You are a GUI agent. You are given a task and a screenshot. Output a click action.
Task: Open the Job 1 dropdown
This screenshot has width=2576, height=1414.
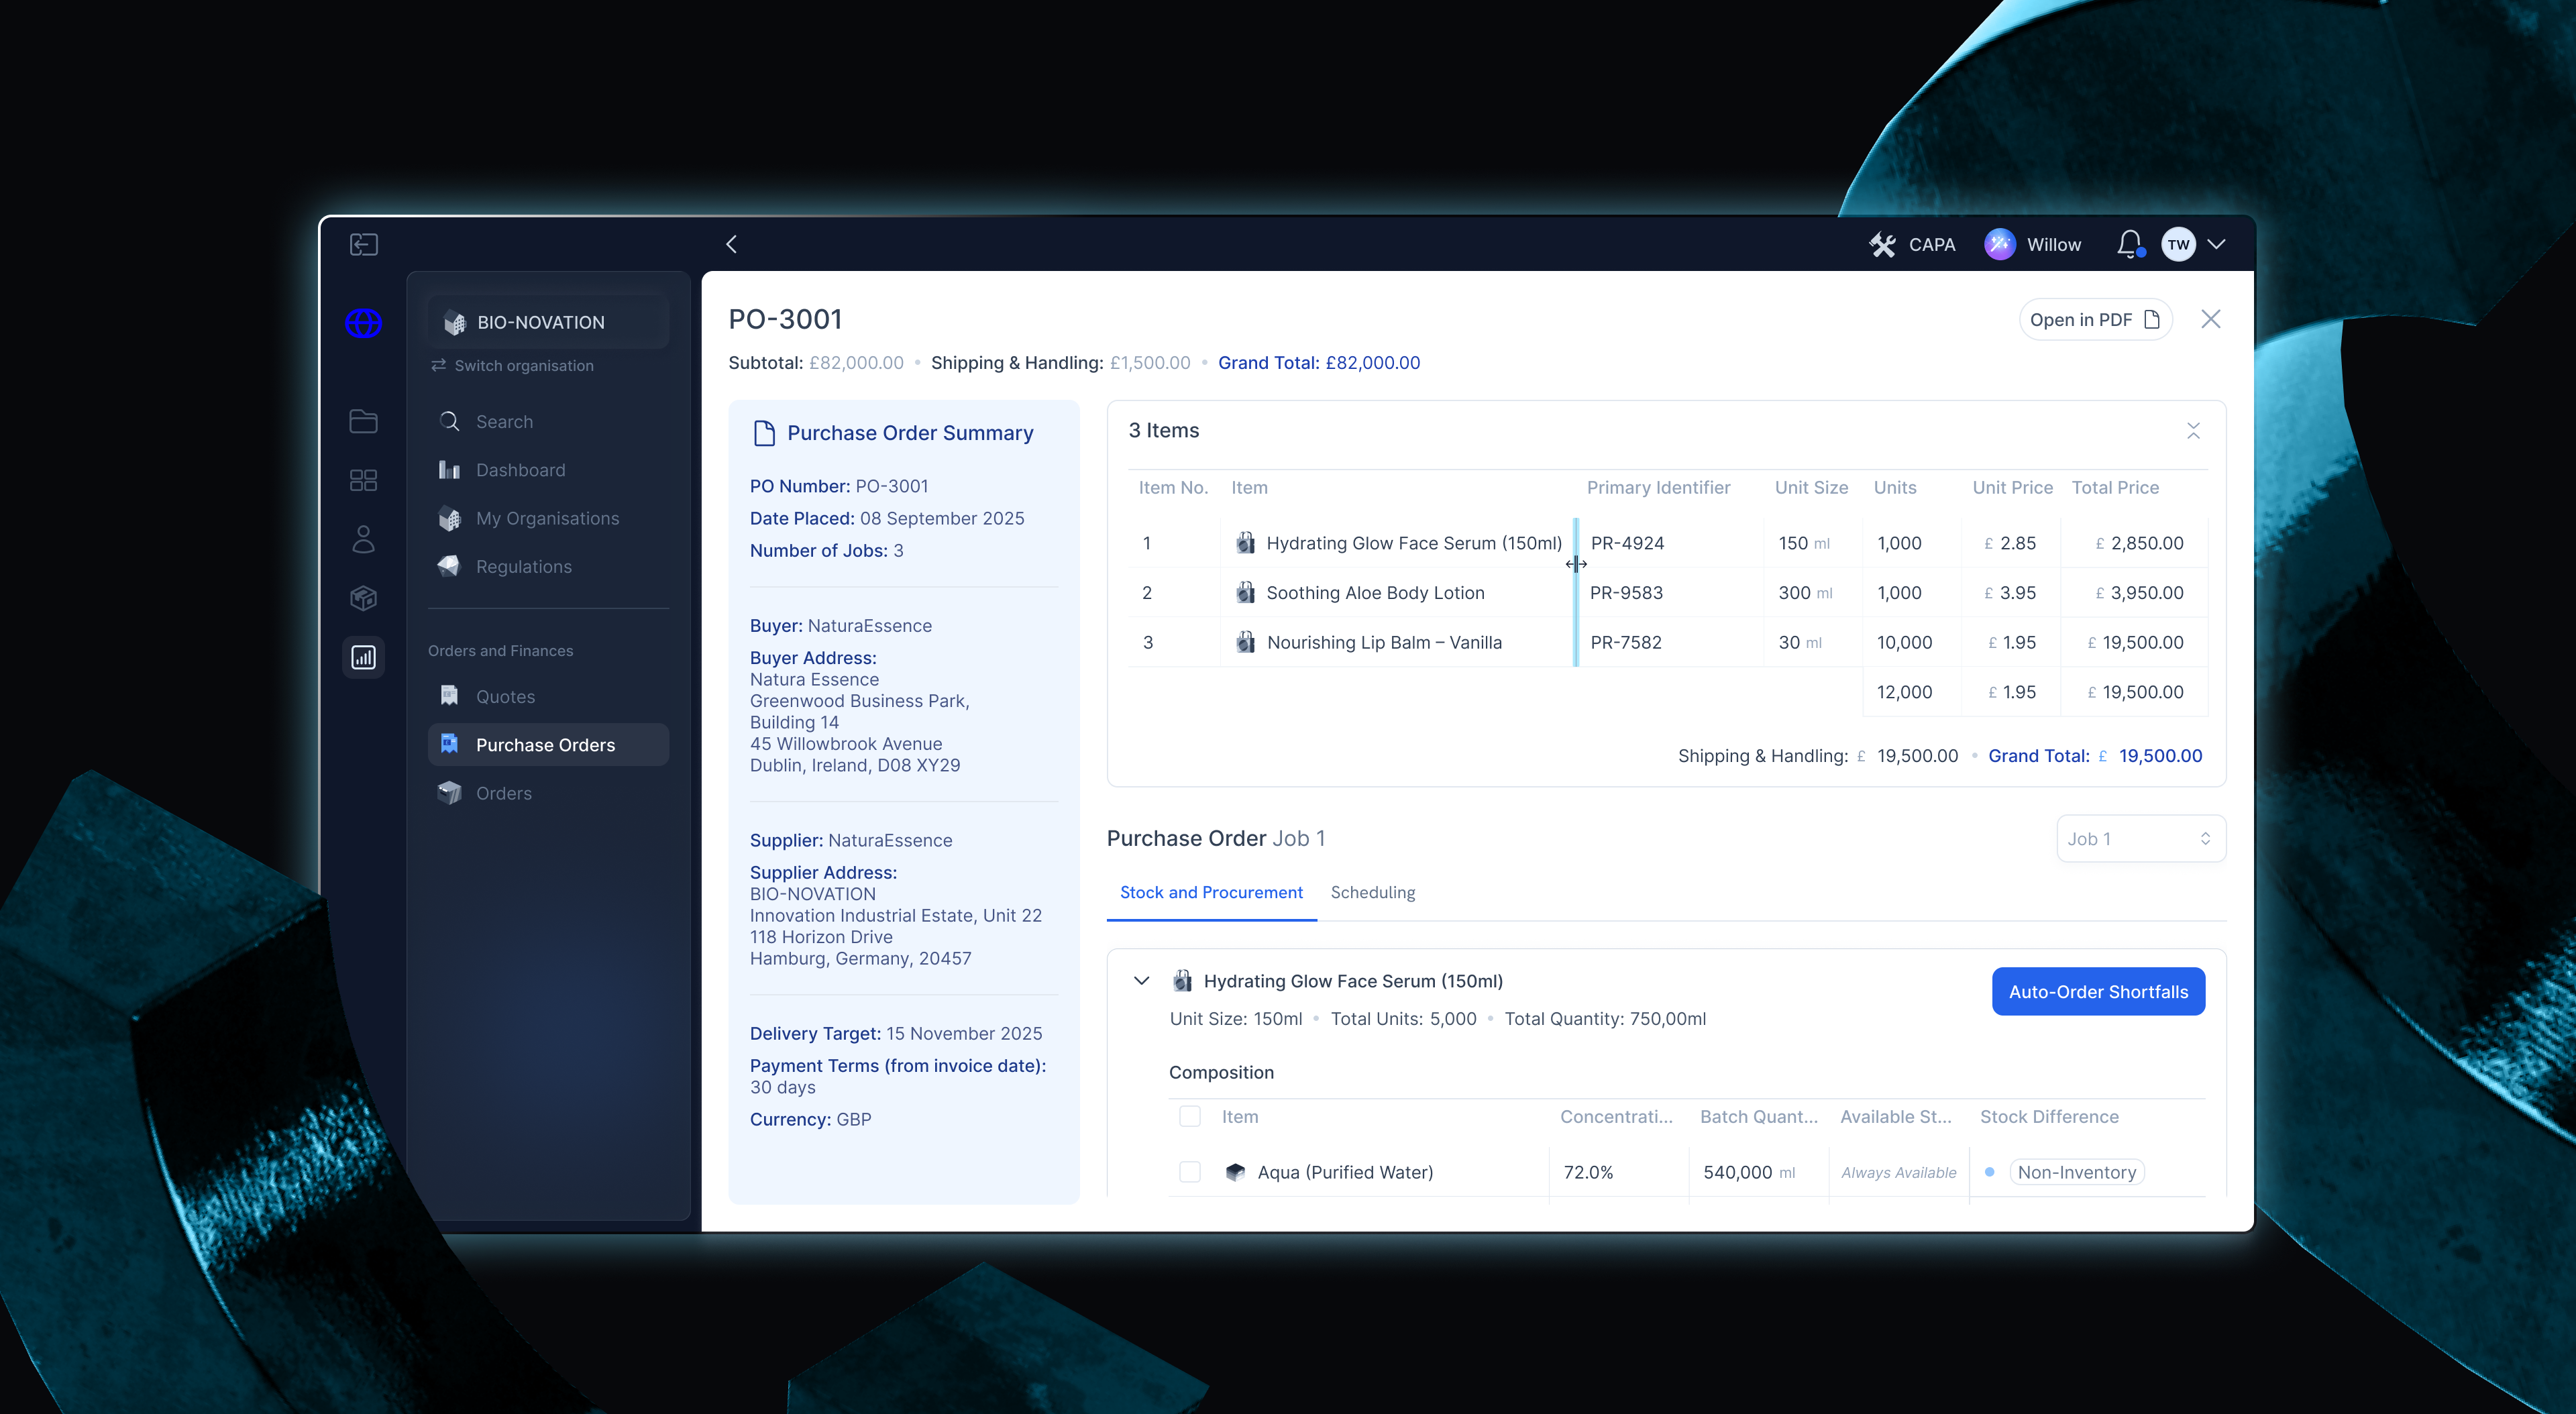[2140, 838]
